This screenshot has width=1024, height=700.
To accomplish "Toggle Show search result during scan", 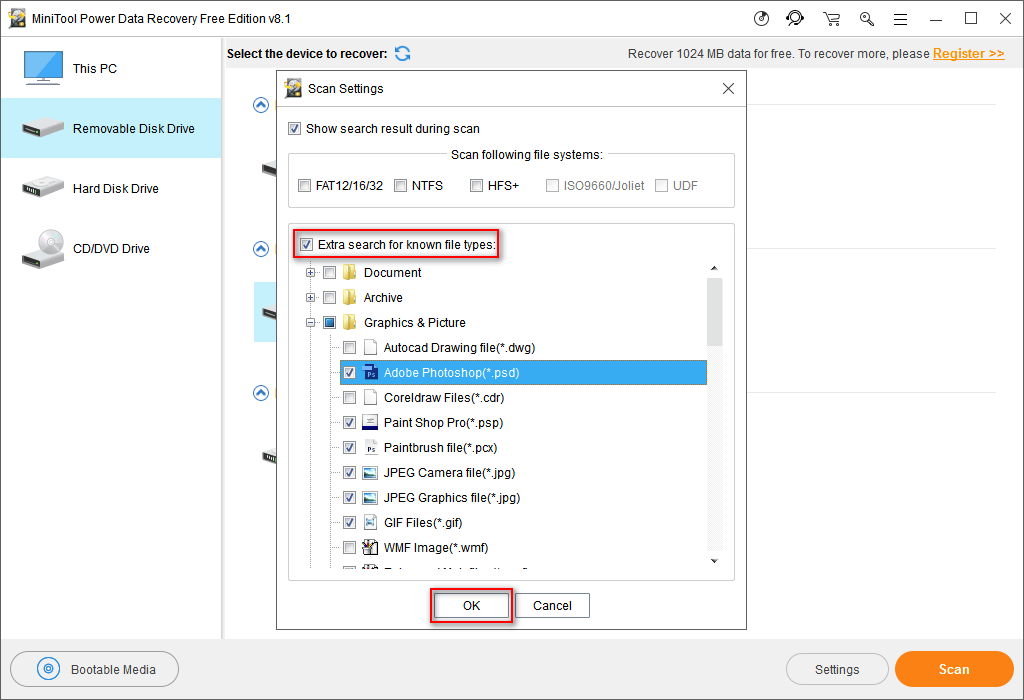I will tap(295, 129).
